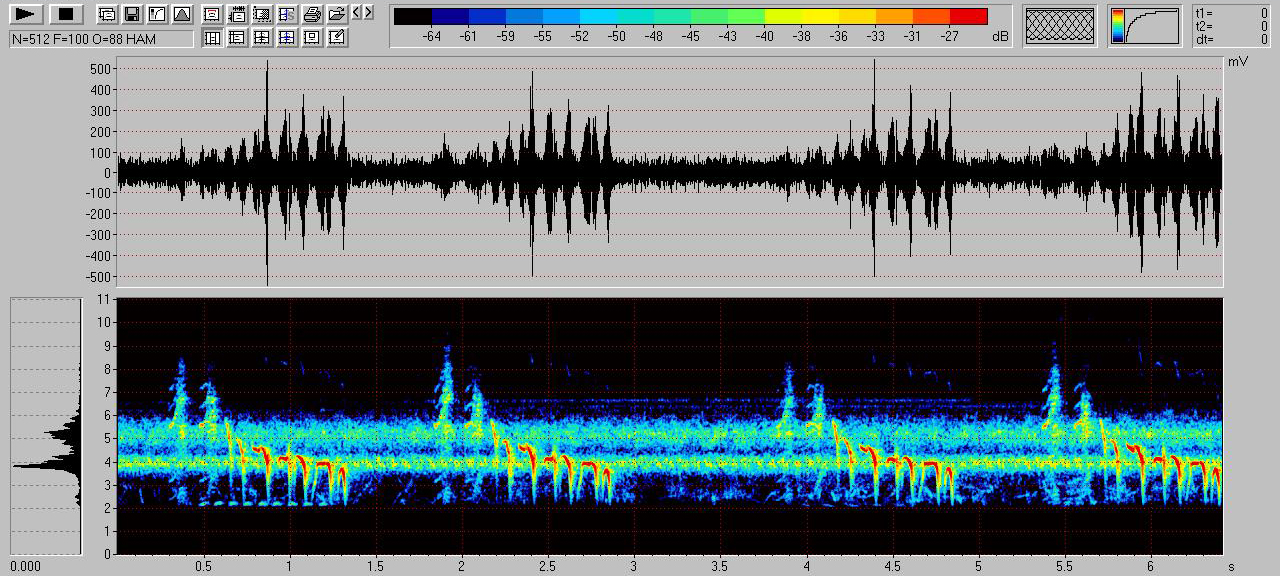
Task: Click the pencil edit icon
Action: [337, 38]
